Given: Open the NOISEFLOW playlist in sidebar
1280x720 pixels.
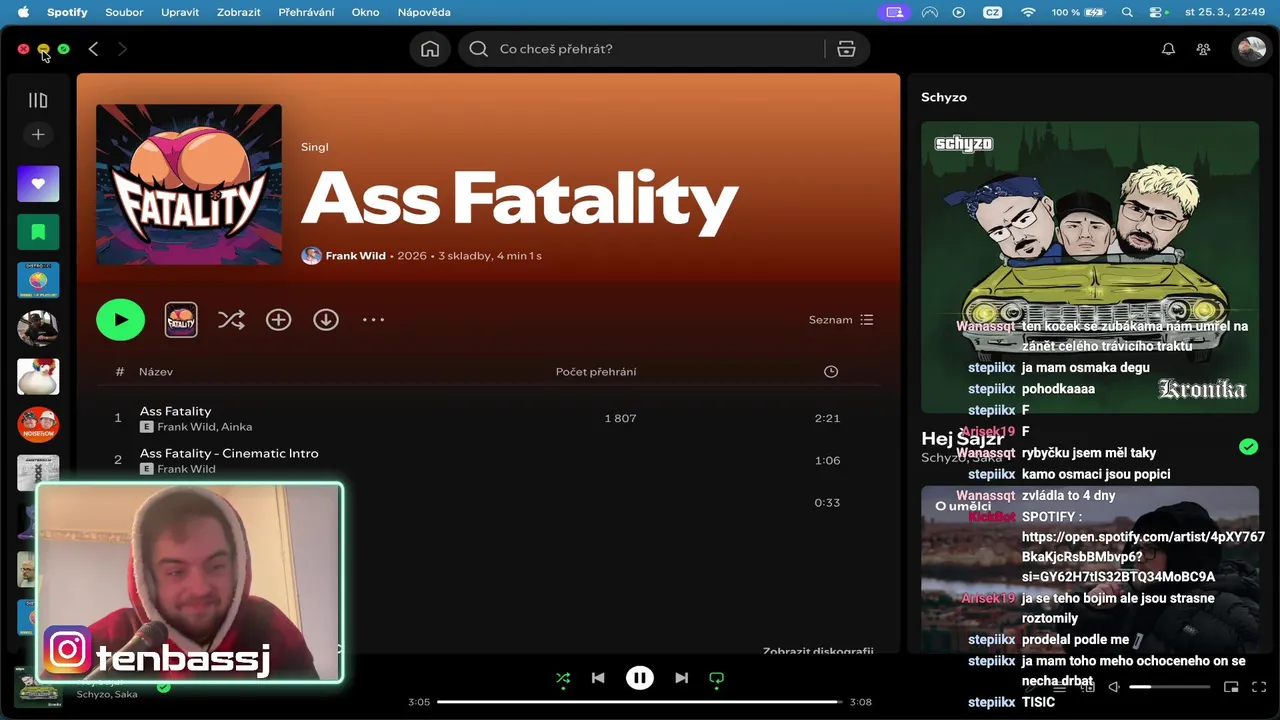Looking at the screenshot, I should [x=38, y=425].
